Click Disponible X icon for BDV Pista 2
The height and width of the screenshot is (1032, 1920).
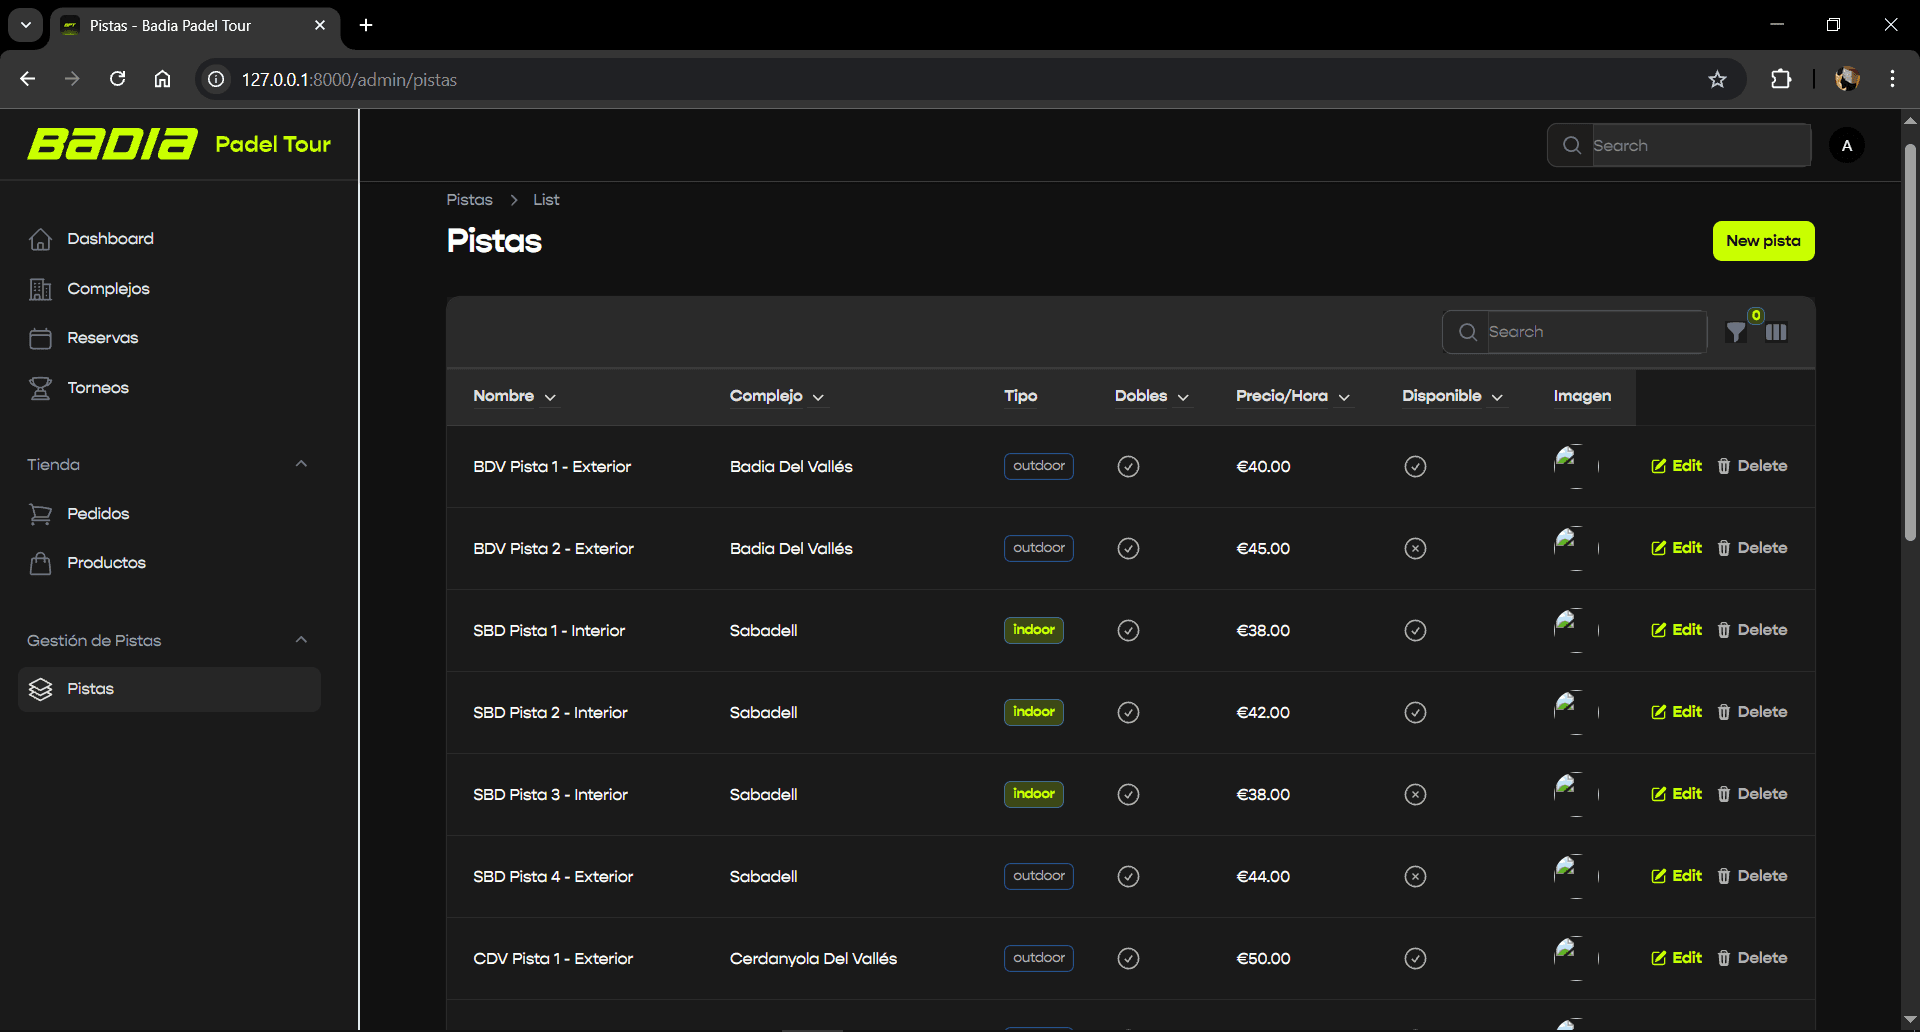tap(1415, 548)
